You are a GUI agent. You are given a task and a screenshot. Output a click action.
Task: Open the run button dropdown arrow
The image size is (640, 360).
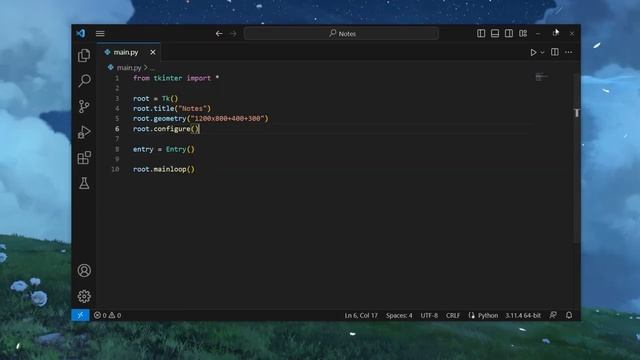pos(542,52)
